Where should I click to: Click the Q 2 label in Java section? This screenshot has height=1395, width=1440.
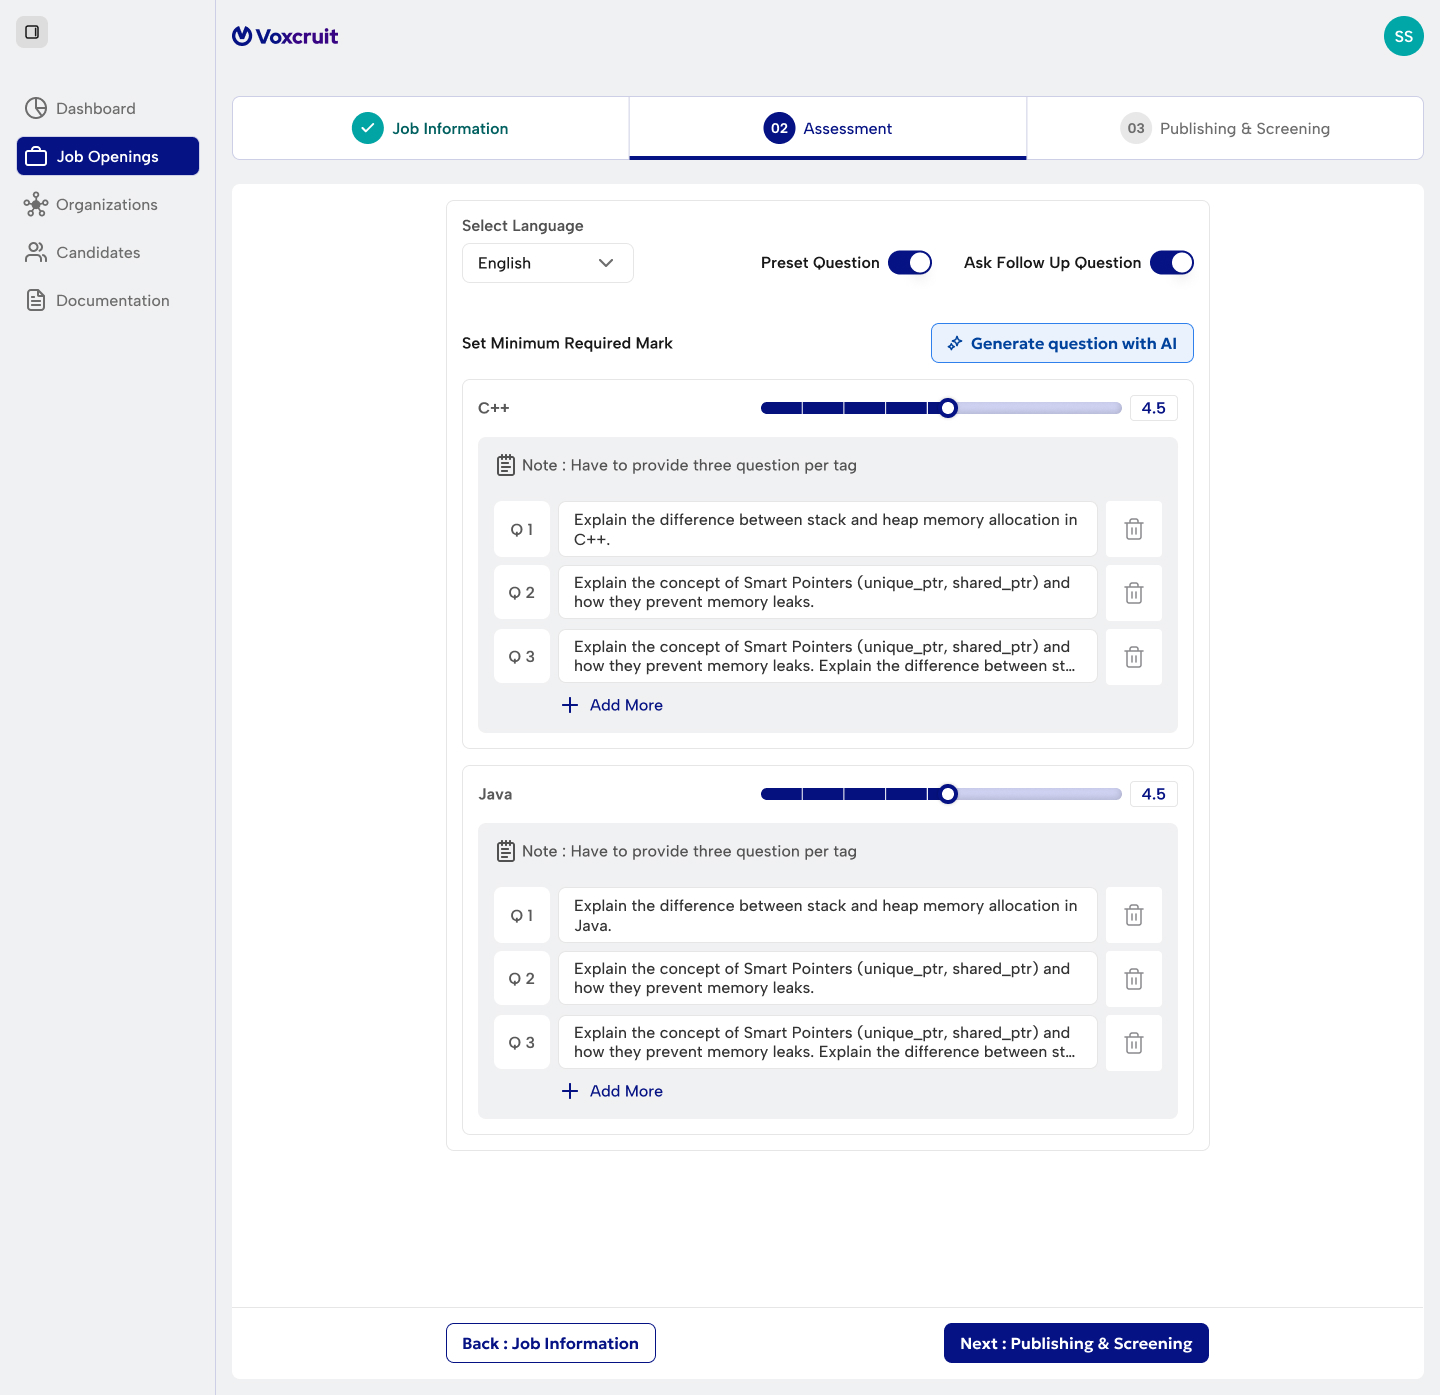click(522, 979)
